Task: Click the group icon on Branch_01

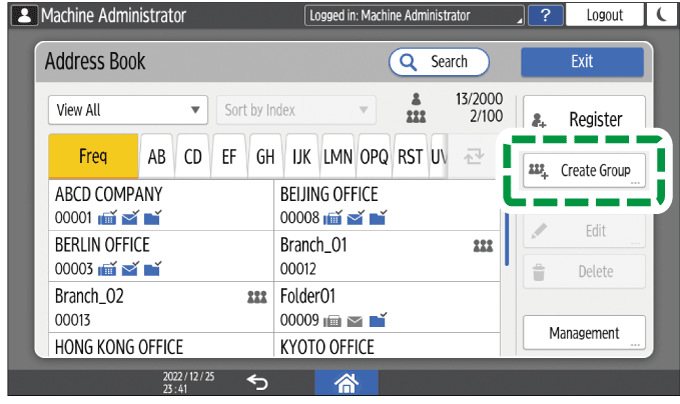Action: pos(483,245)
